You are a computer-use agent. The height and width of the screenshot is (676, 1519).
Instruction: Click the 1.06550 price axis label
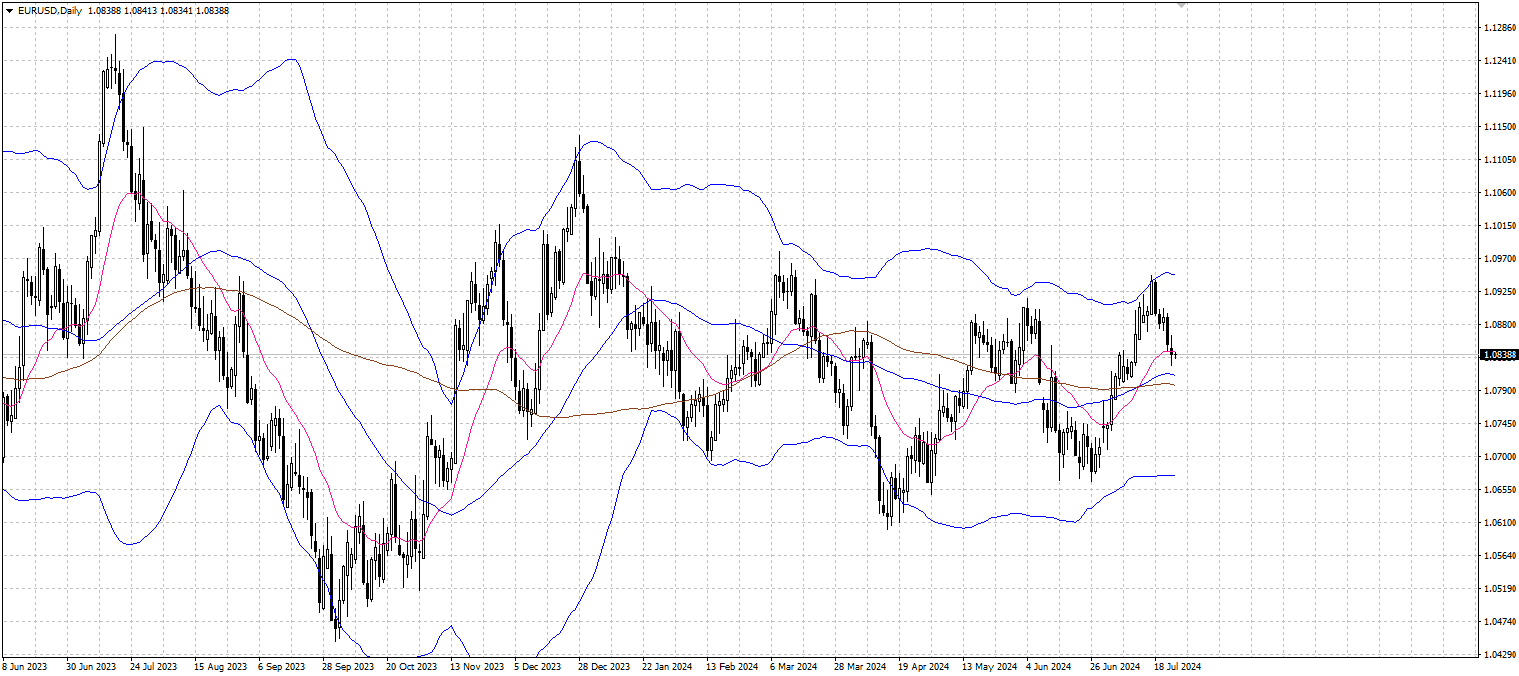point(1500,490)
